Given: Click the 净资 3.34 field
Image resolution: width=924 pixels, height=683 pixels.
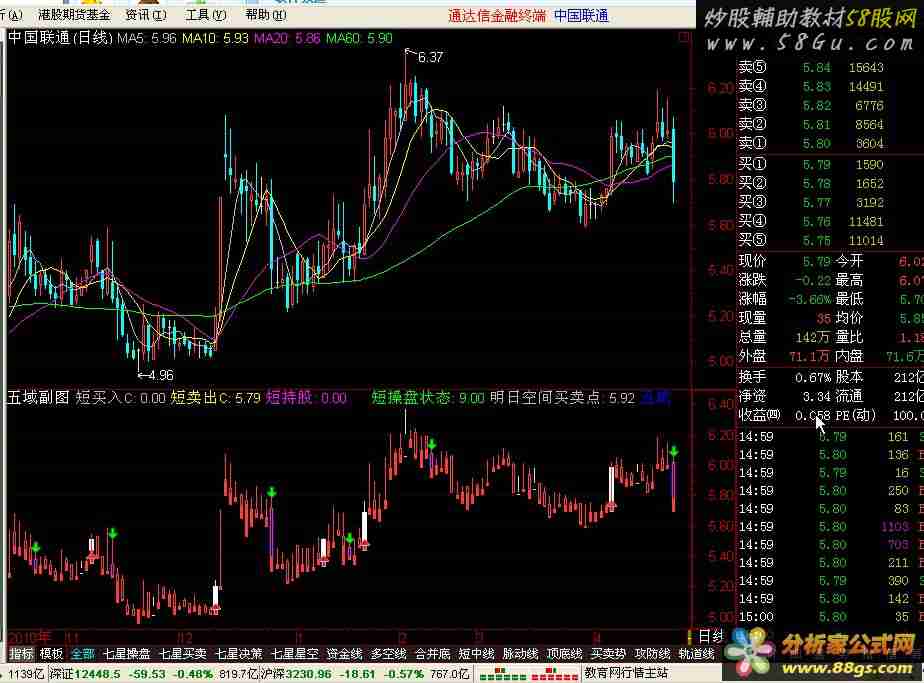Looking at the screenshot, I should [x=785, y=395].
